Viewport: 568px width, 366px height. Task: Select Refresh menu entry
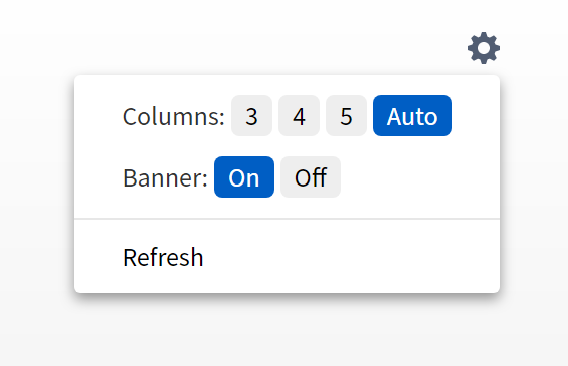(287, 257)
